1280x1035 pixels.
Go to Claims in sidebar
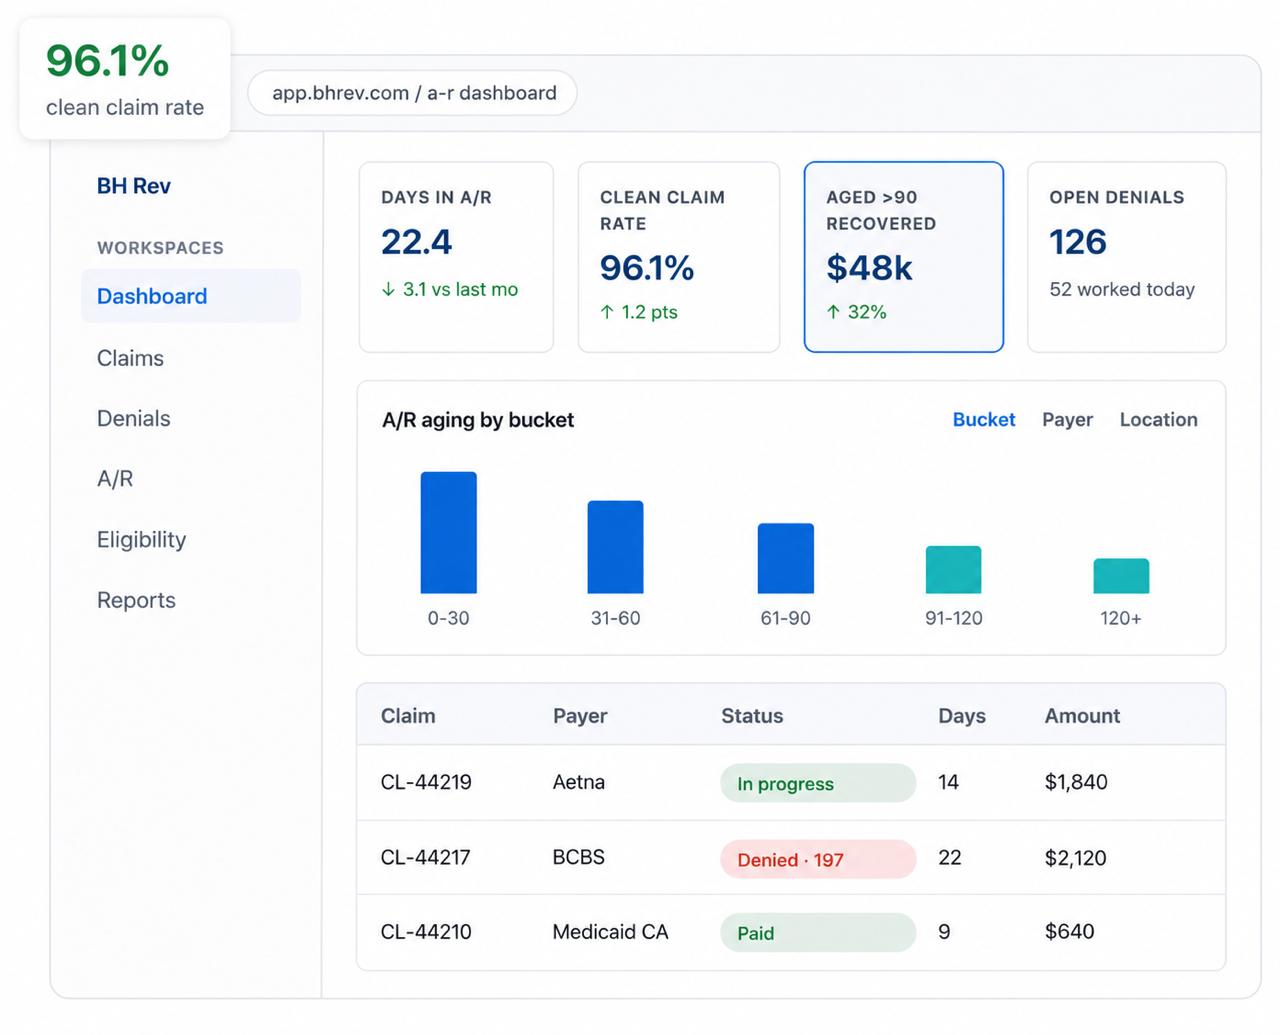click(x=130, y=358)
